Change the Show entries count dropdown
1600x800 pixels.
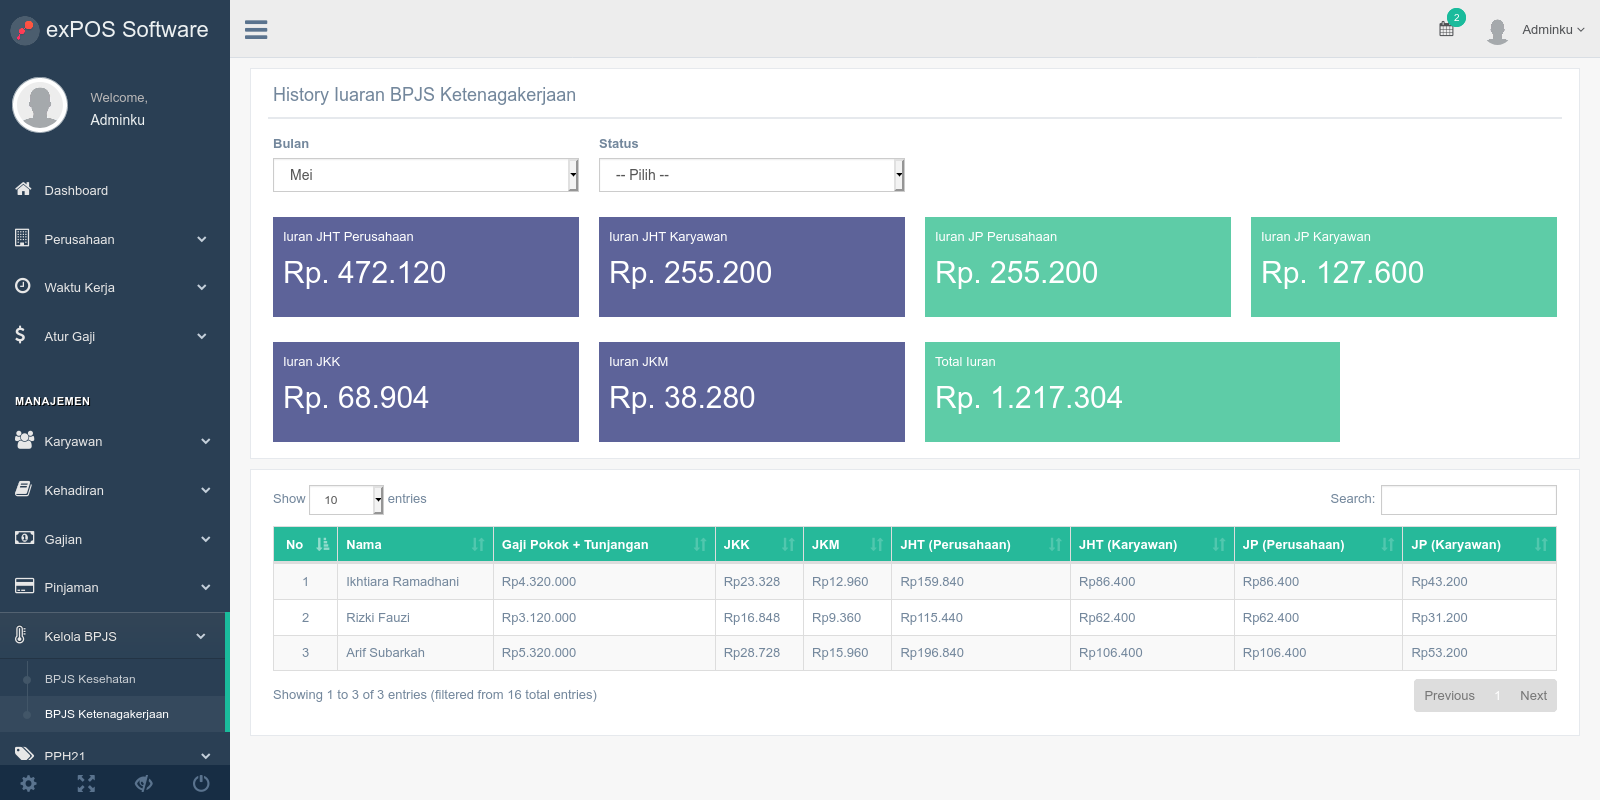[x=346, y=500]
